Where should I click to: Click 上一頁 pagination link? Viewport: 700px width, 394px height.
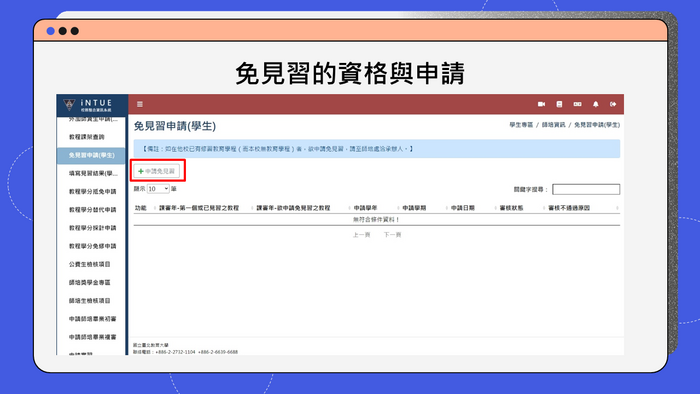(x=361, y=235)
